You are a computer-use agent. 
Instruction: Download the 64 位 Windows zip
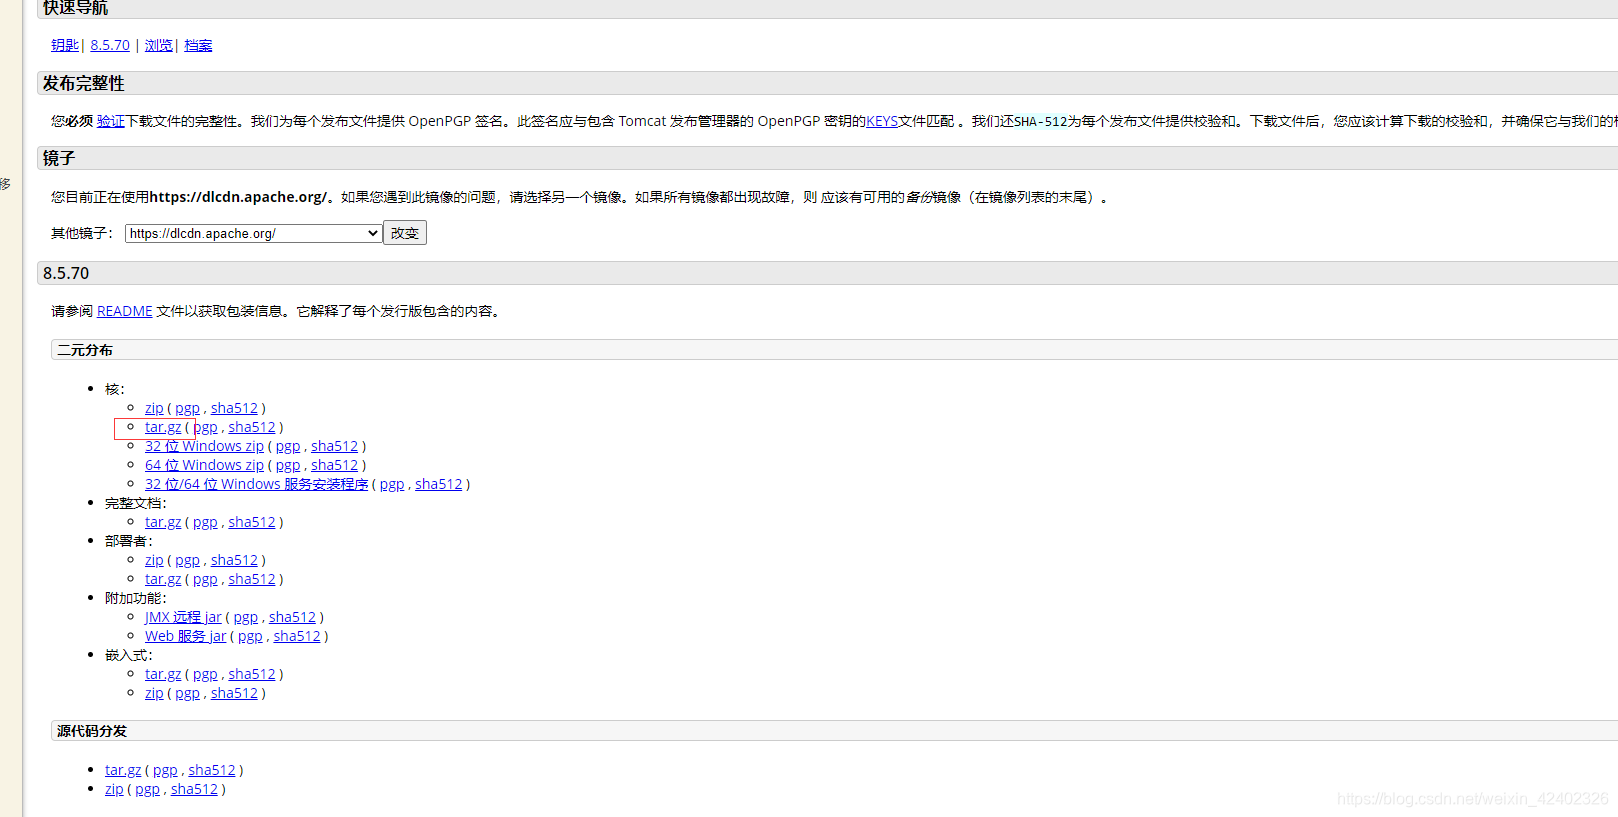coord(204,465)
